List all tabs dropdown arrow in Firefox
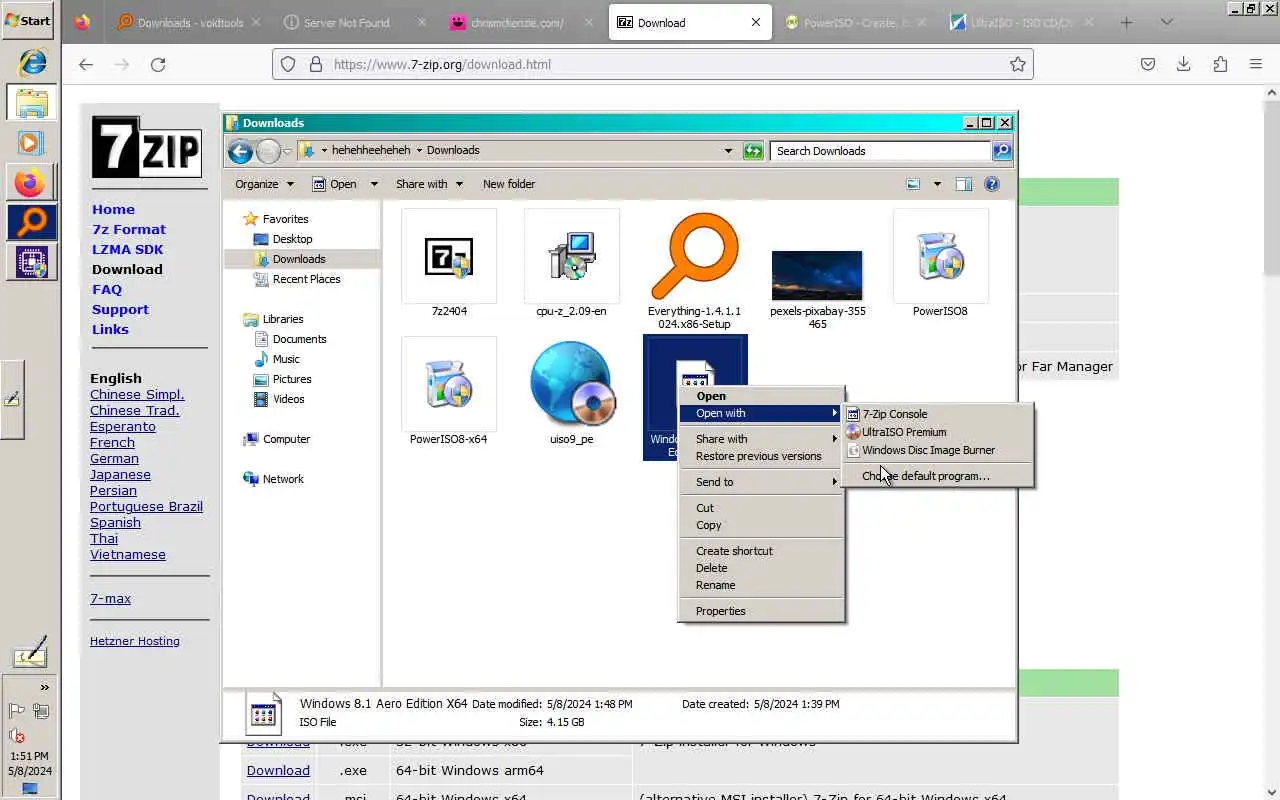This screenshot has width=1280, height=800. [x=1166, y=22]
